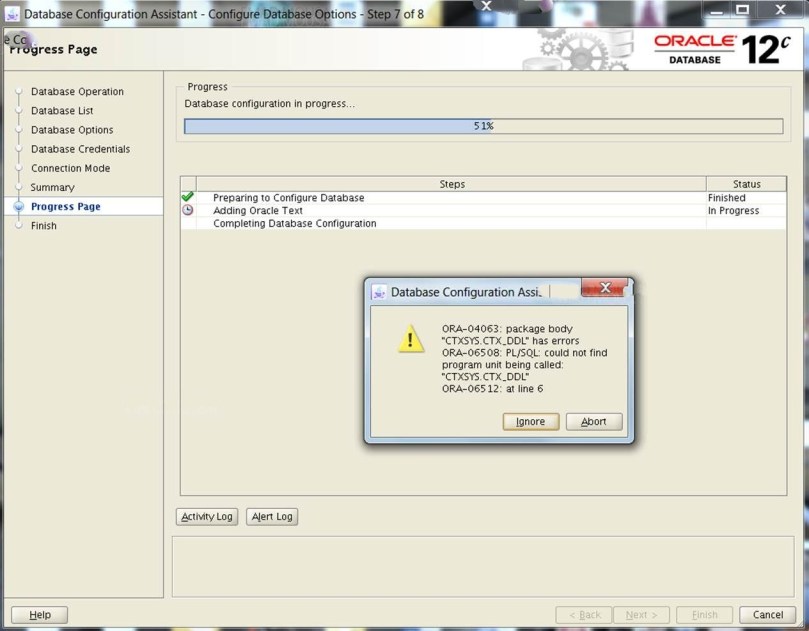Viewport: 809px width, 631px height.
Task: Click the Steps column header
Action: point(452,184)
